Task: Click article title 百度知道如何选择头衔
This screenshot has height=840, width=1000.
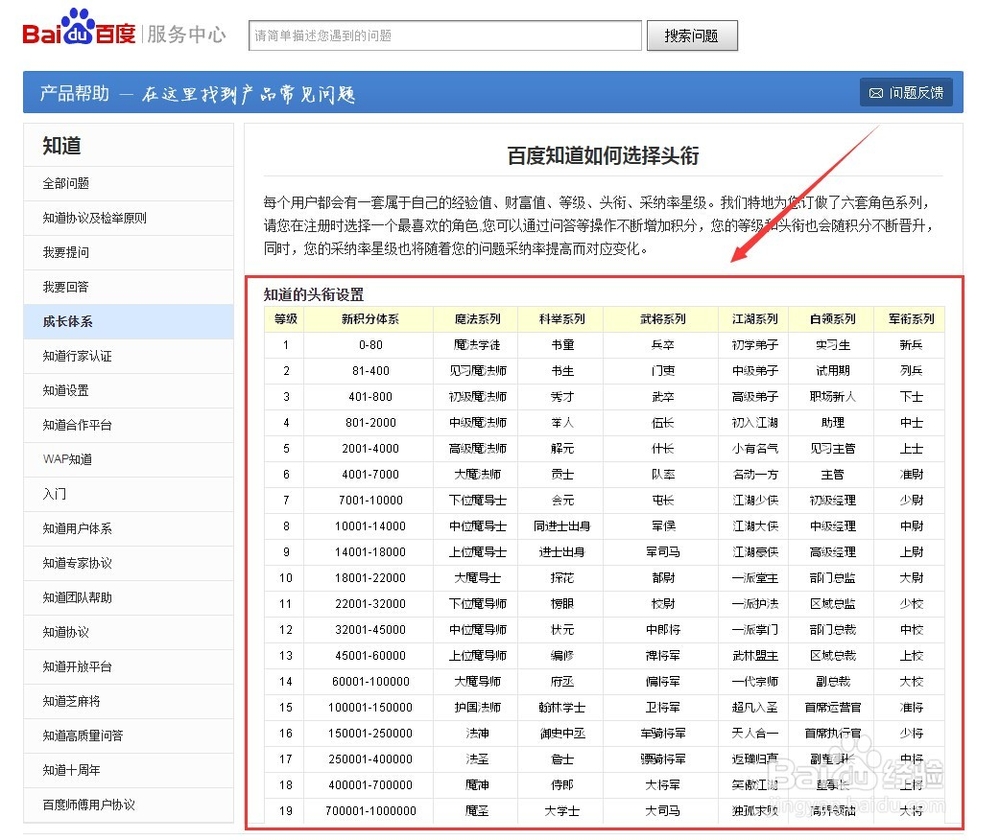Action: pyautogui.click(x=603, y=155)
